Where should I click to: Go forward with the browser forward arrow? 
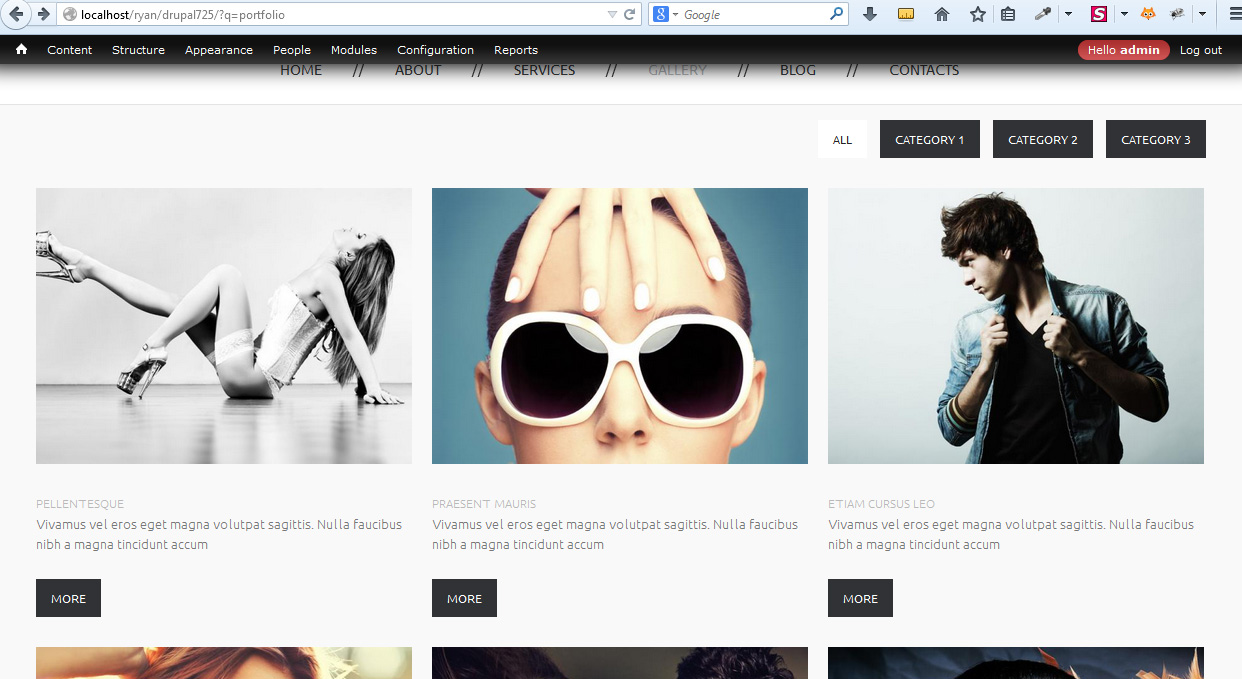coord(43,14)
